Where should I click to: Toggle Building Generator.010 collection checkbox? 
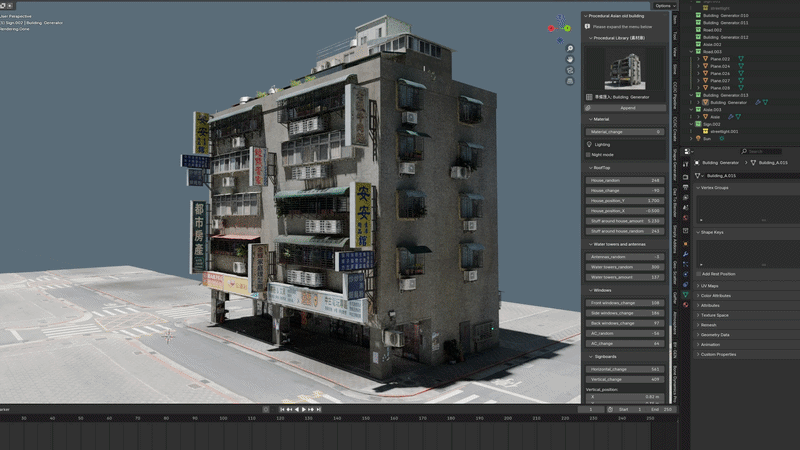698,15
